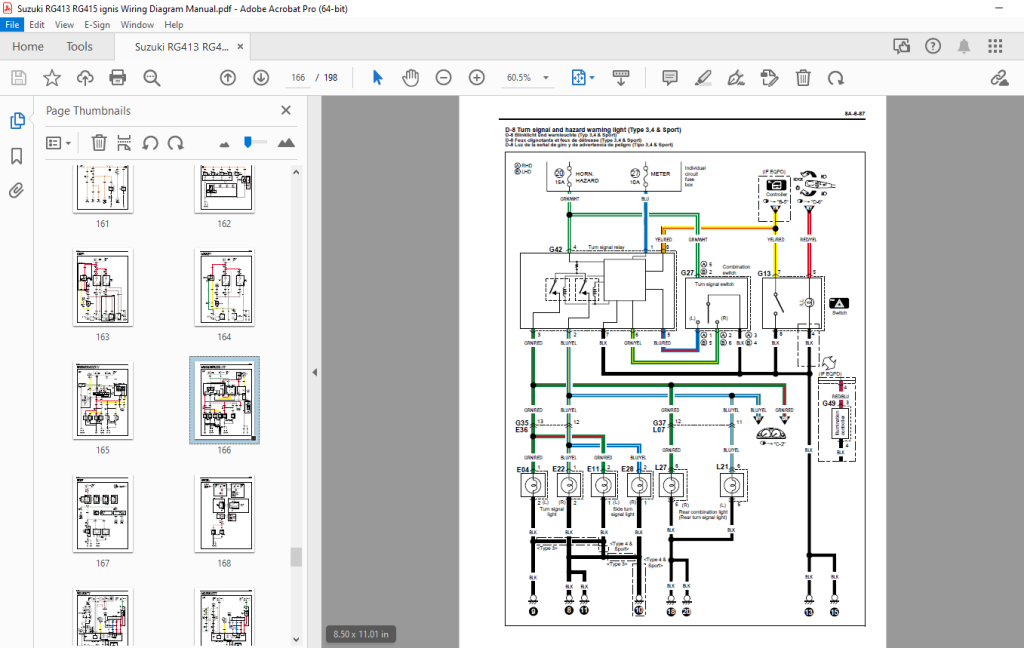Click the Save file icon
This screenshot has width=1024, height=648.
coord(19,78)
